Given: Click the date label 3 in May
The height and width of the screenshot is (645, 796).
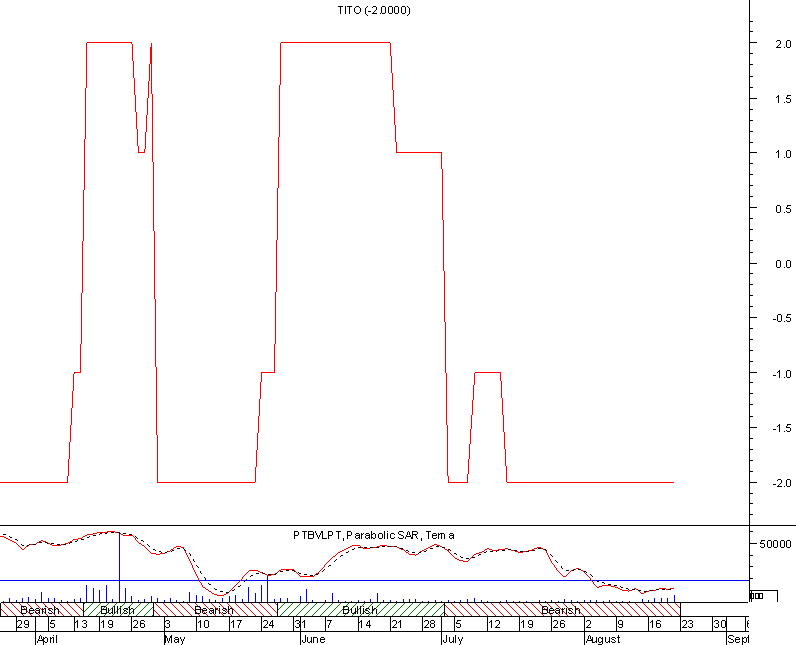Looking at the screenshot, I should 168,624.
